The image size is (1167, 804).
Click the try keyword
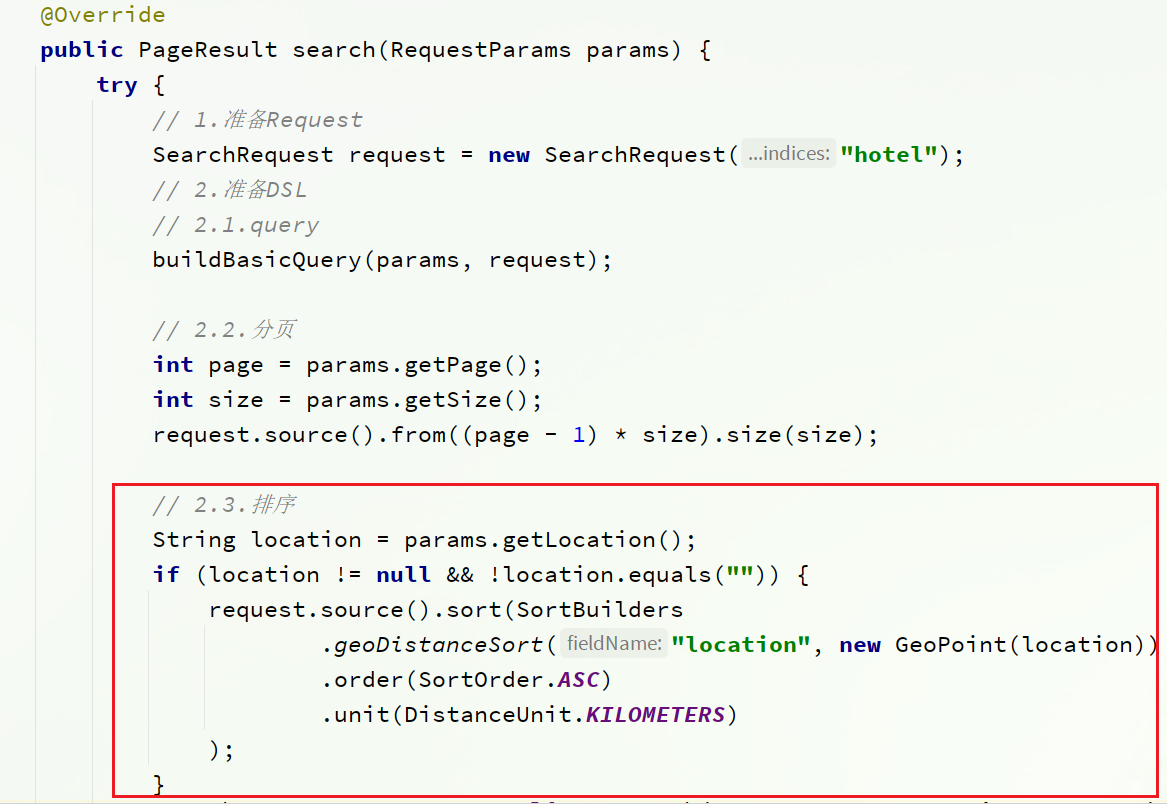click(x=117, y=86)
